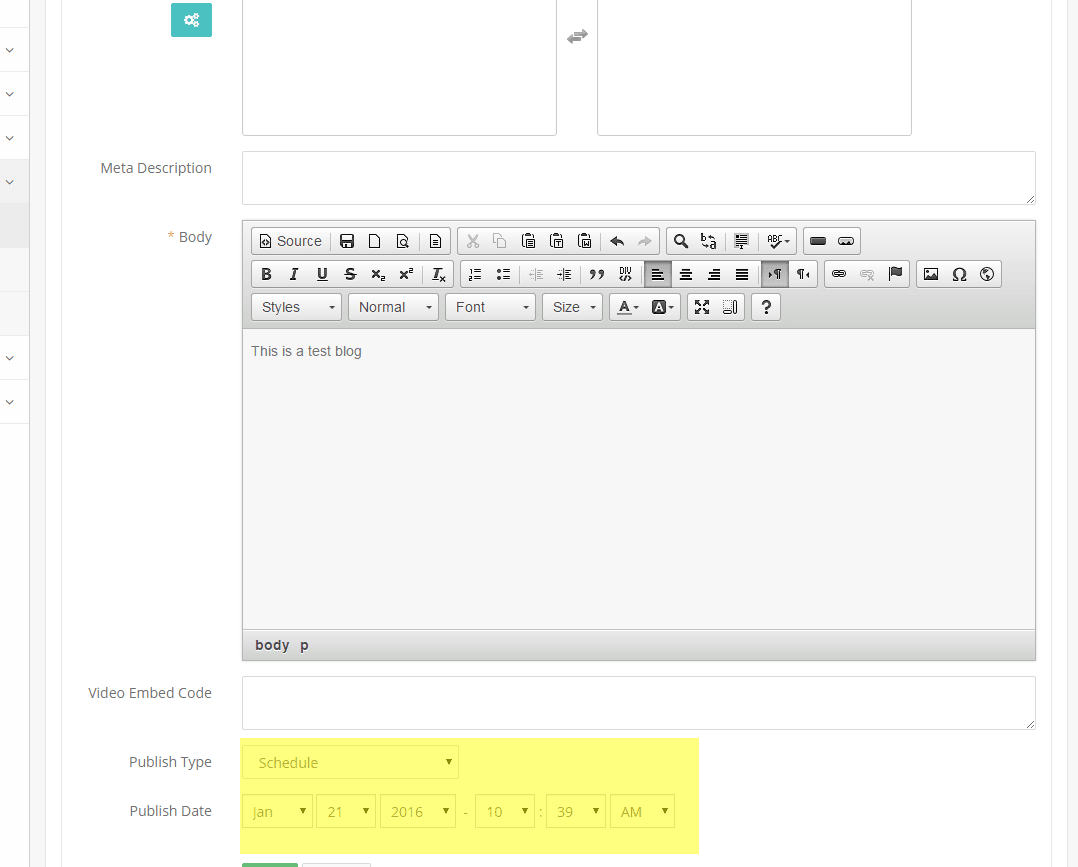
Task: Expand the Font dropdown
Action: pyautogui.click(x=490, y=307)
